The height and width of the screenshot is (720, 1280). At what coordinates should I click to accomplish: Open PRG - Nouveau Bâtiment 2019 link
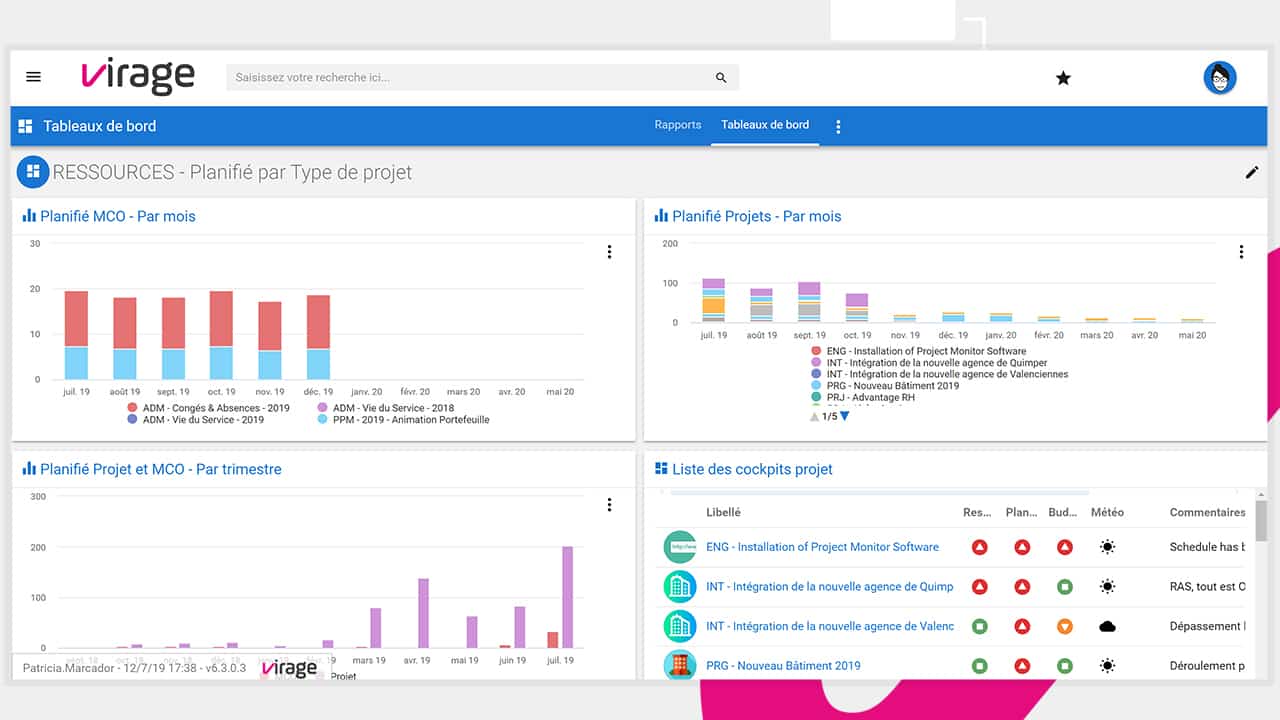pyautogui.click(x=783, y=665)
